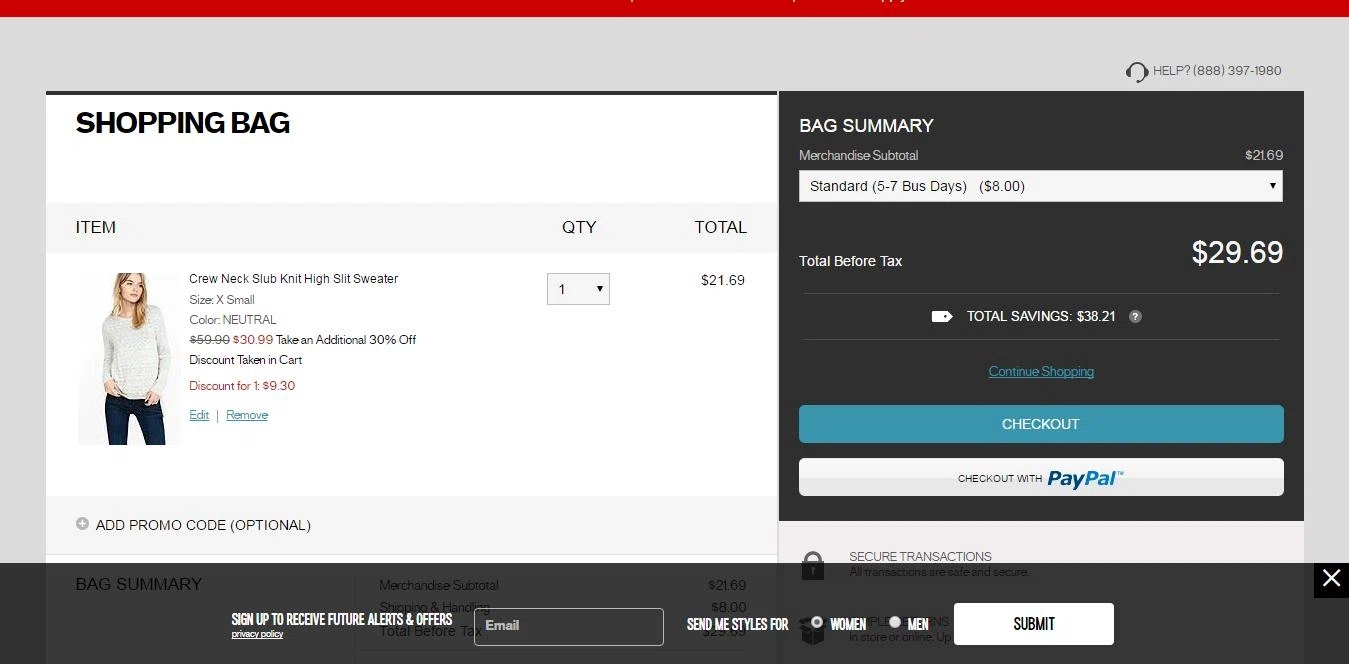
Task: Remove the sweater from the bag
Action: [x=247, y=415]
